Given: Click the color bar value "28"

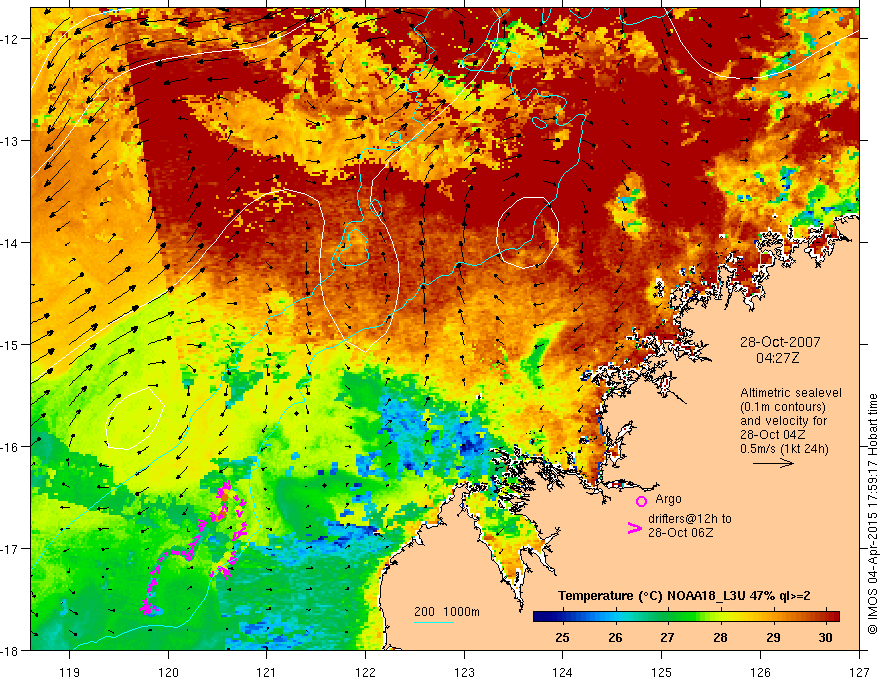Looking at the screenshot, I should click(720, 637).
